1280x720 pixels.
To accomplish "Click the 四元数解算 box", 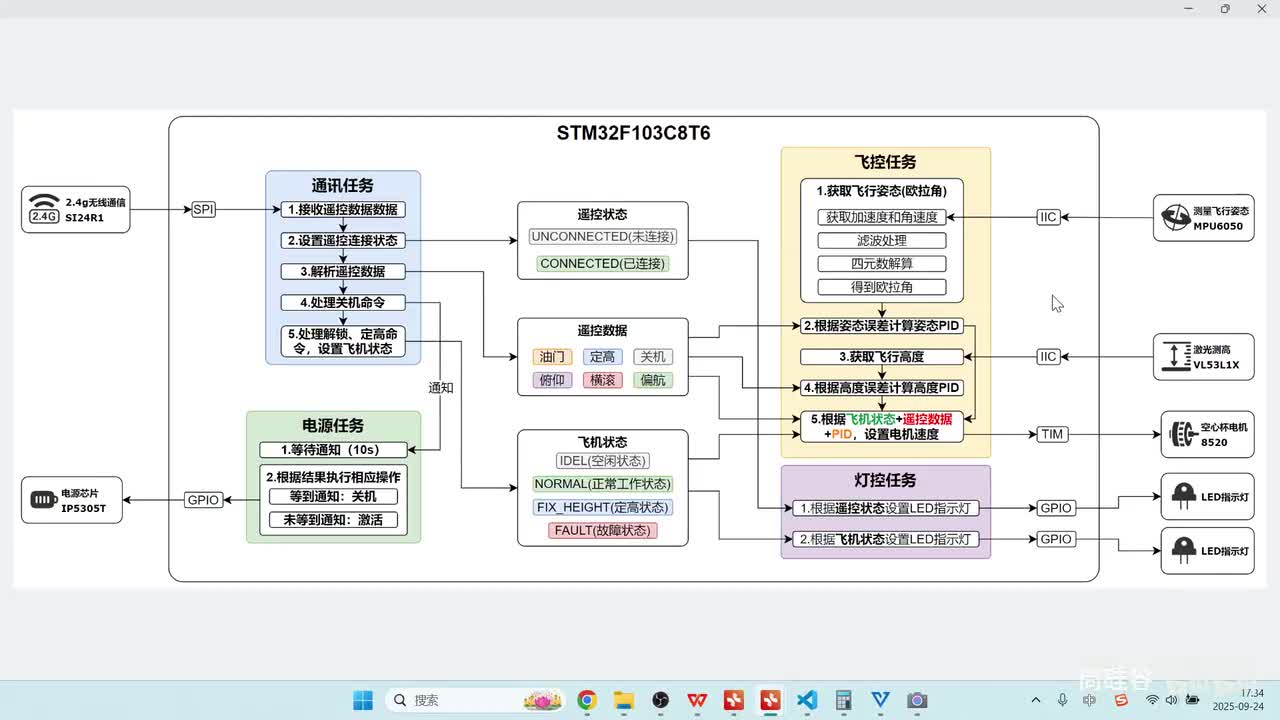I will [882, 264].
